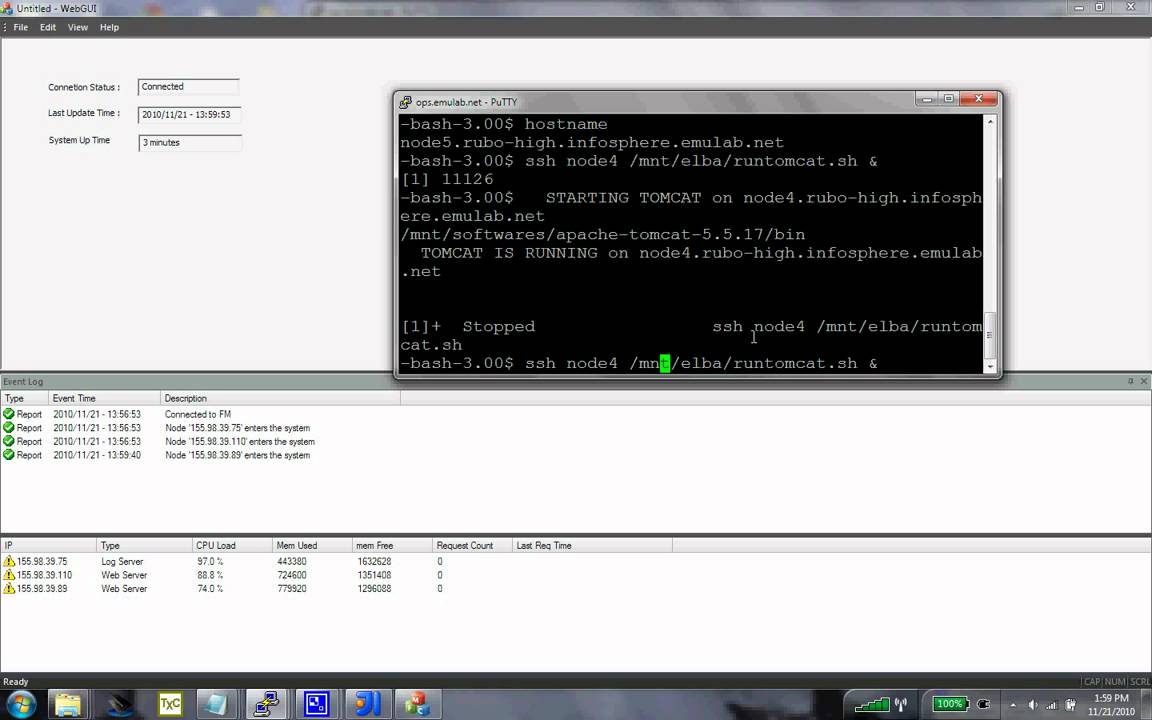The height and width of the screenshot is (720, 1152).
Task: Click the green signal strength indicator
Action: 871,705
